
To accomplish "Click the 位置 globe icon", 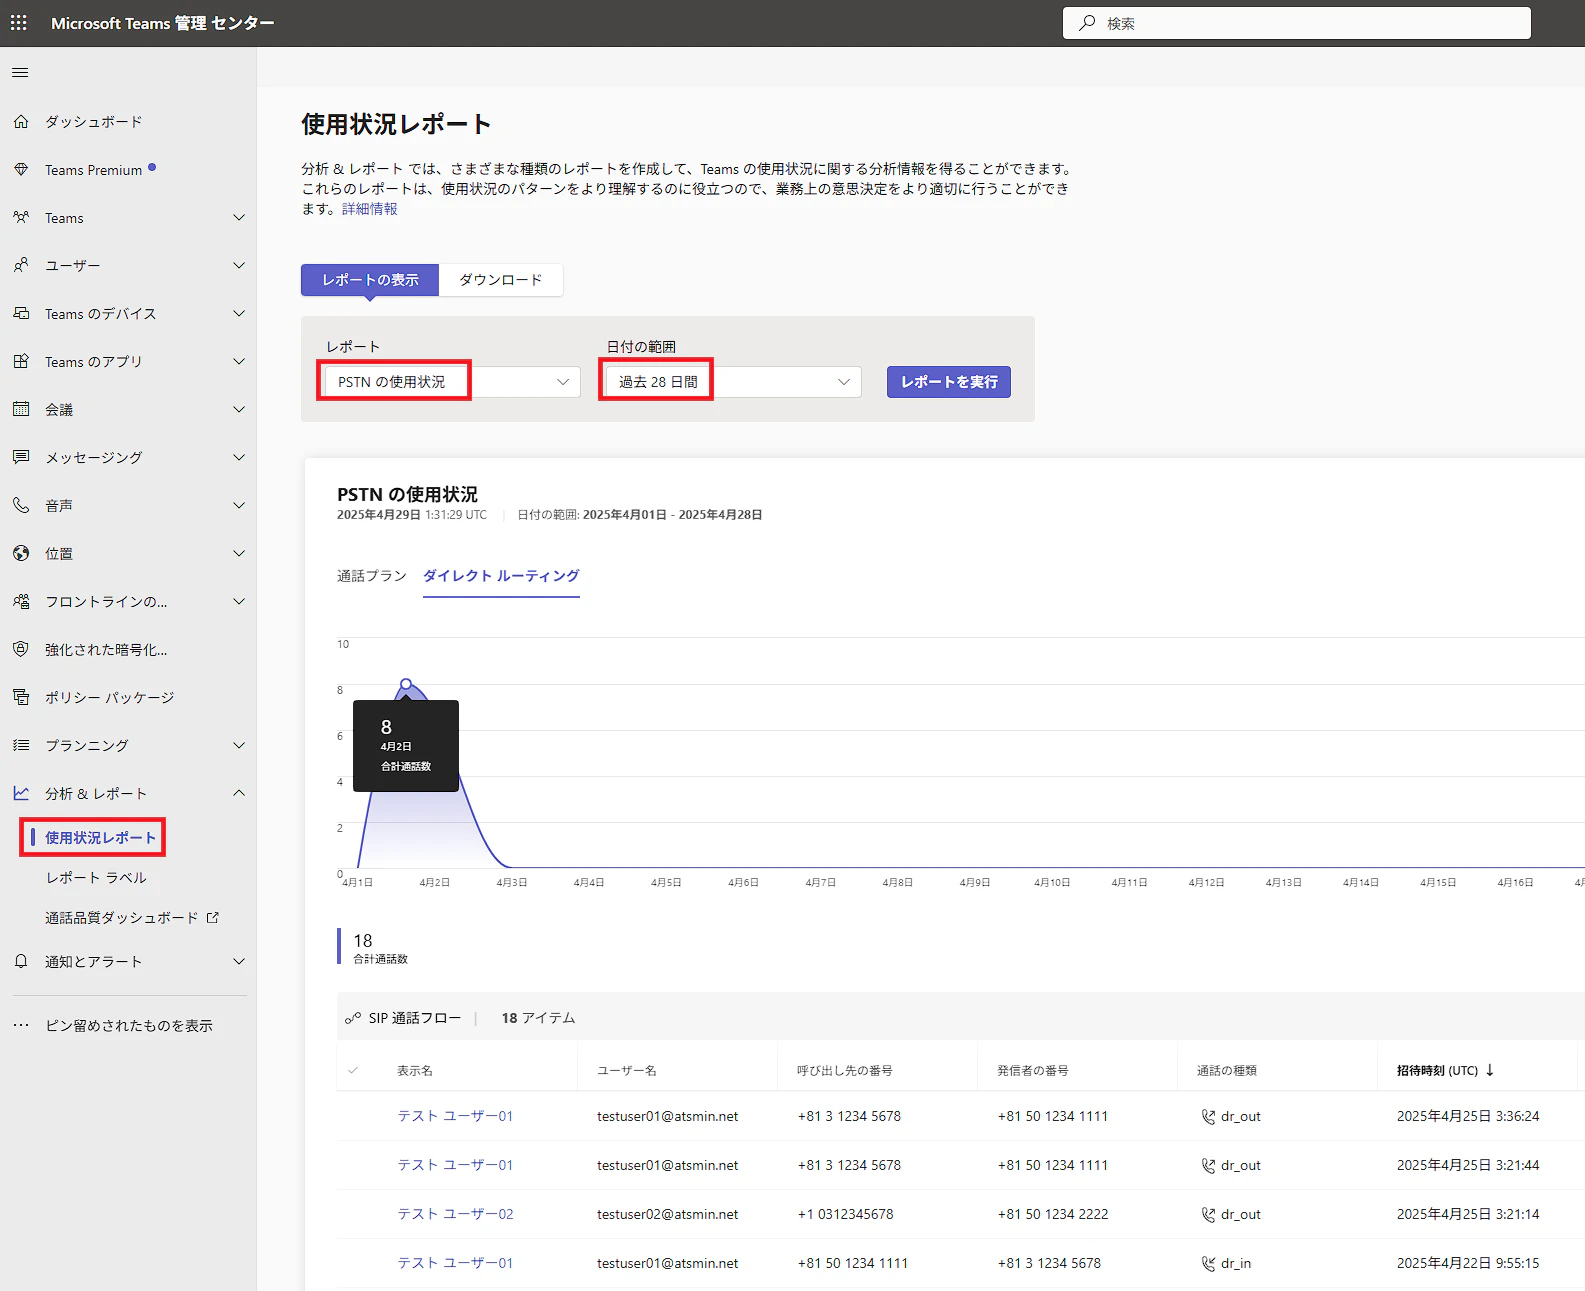I will pyautogui.click(x=21, y=553).
